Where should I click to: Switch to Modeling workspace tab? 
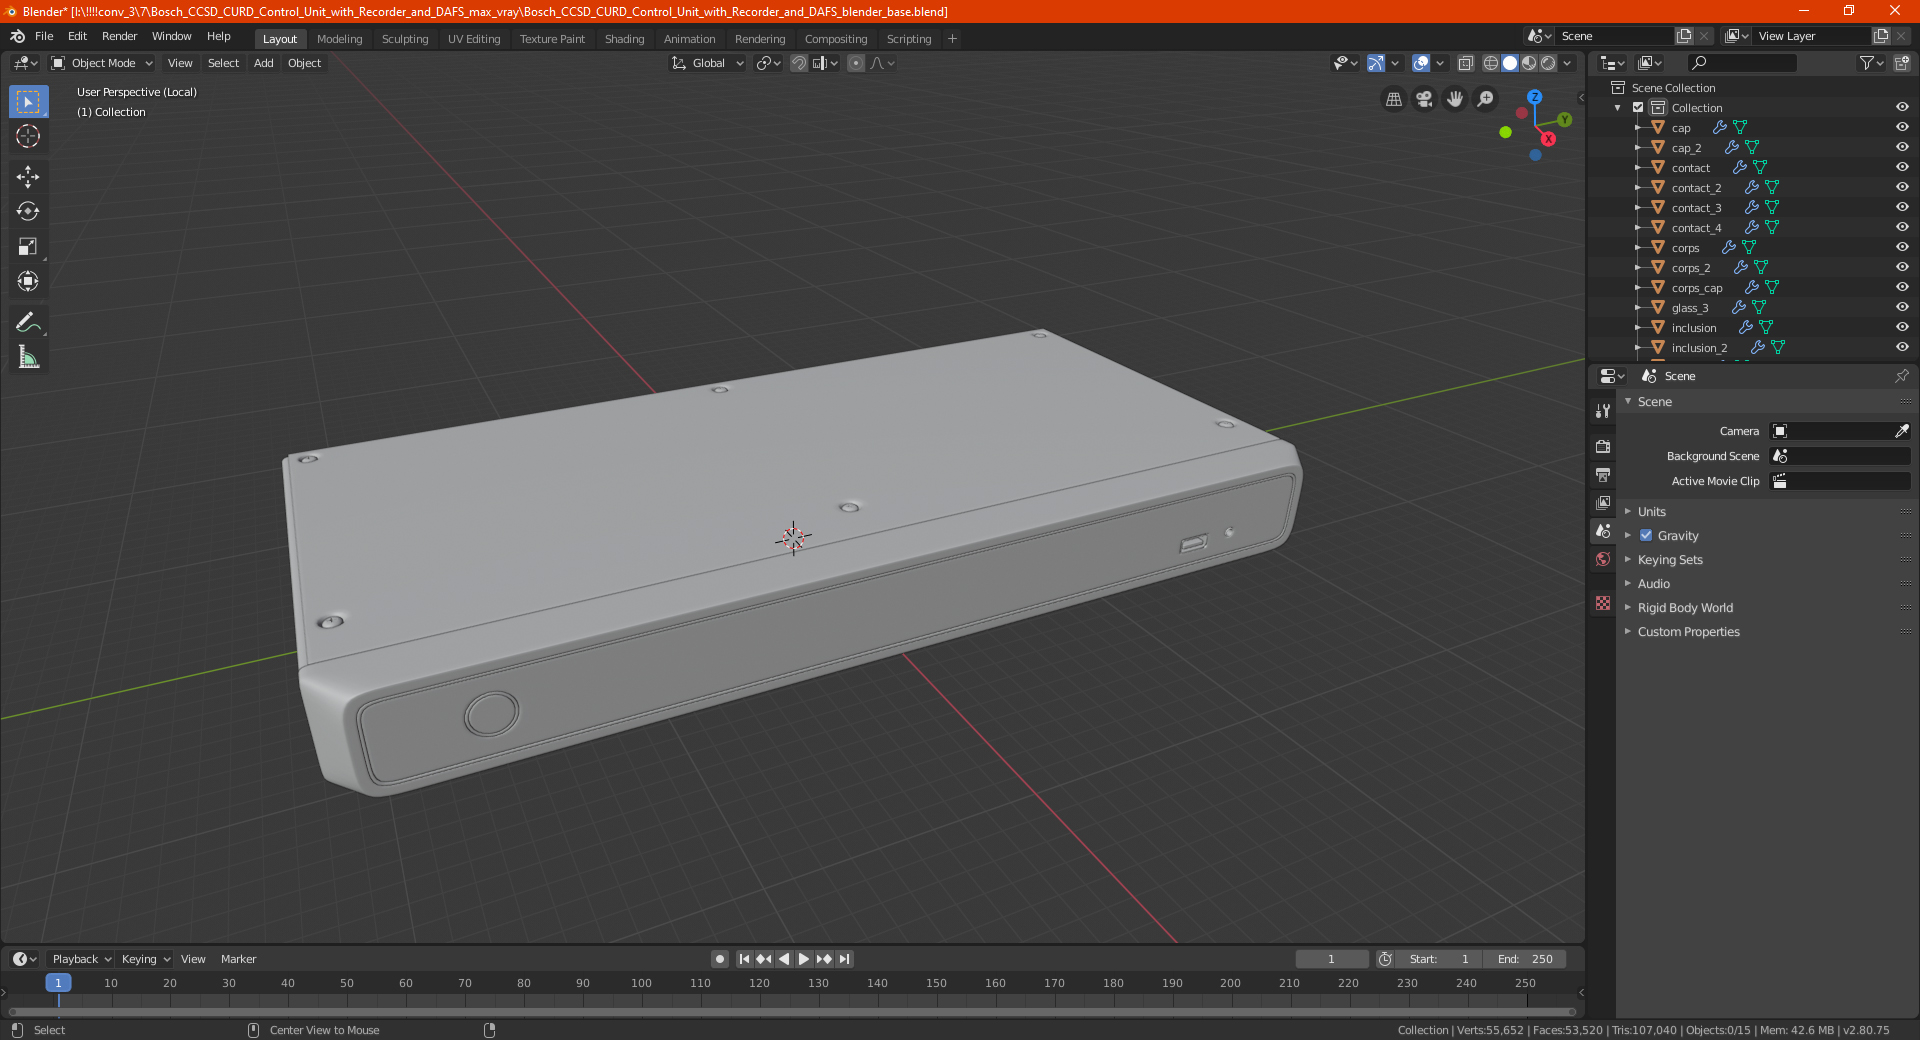point(339,39)
